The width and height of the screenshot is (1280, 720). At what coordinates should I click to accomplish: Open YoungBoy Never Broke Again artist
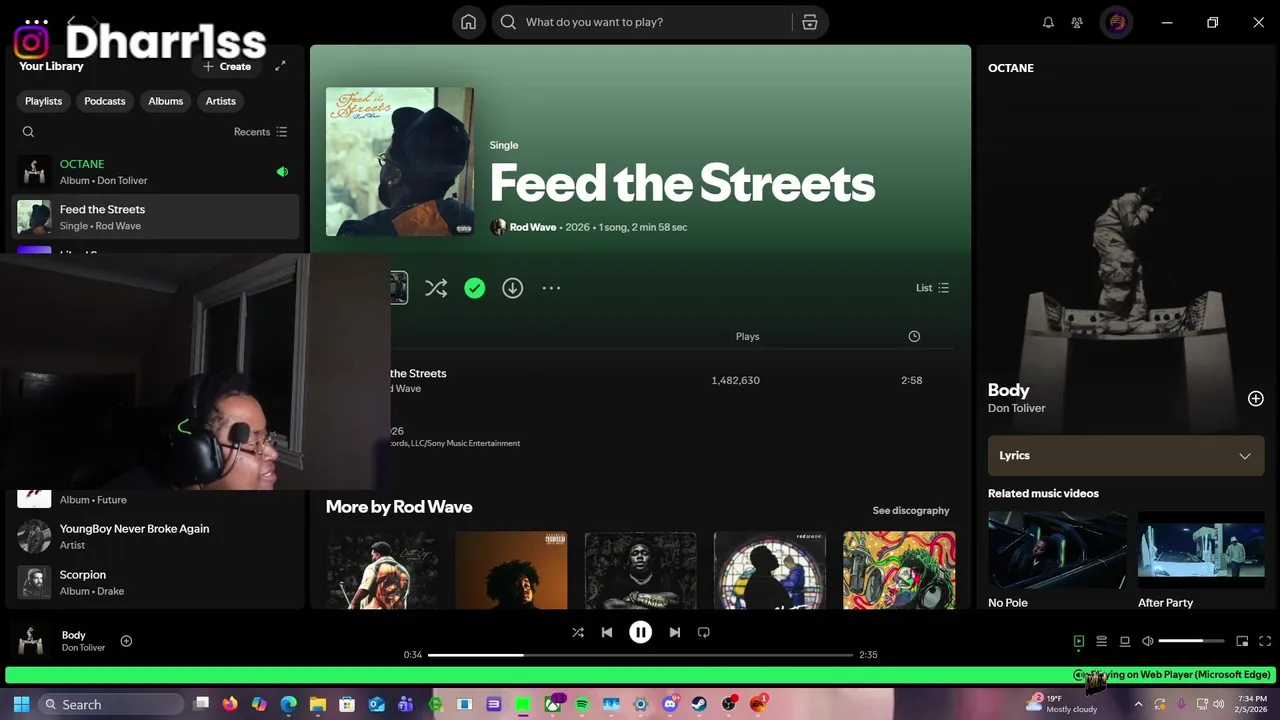tap(156, 536)
